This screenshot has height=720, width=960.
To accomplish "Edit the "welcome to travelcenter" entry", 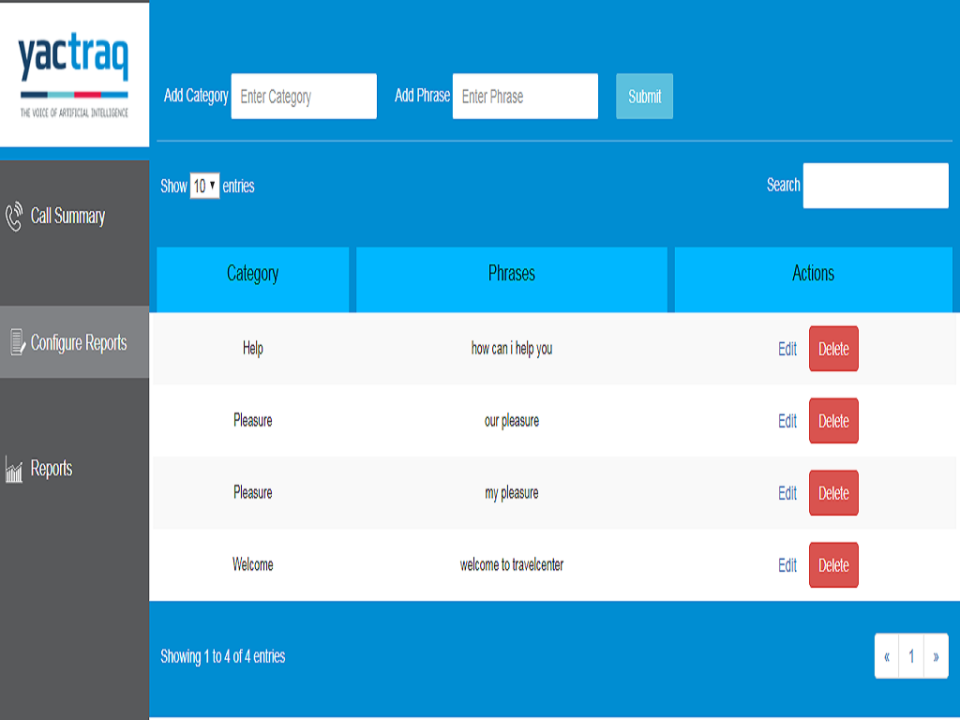I will pyautogui.click(x=786, y=565).
